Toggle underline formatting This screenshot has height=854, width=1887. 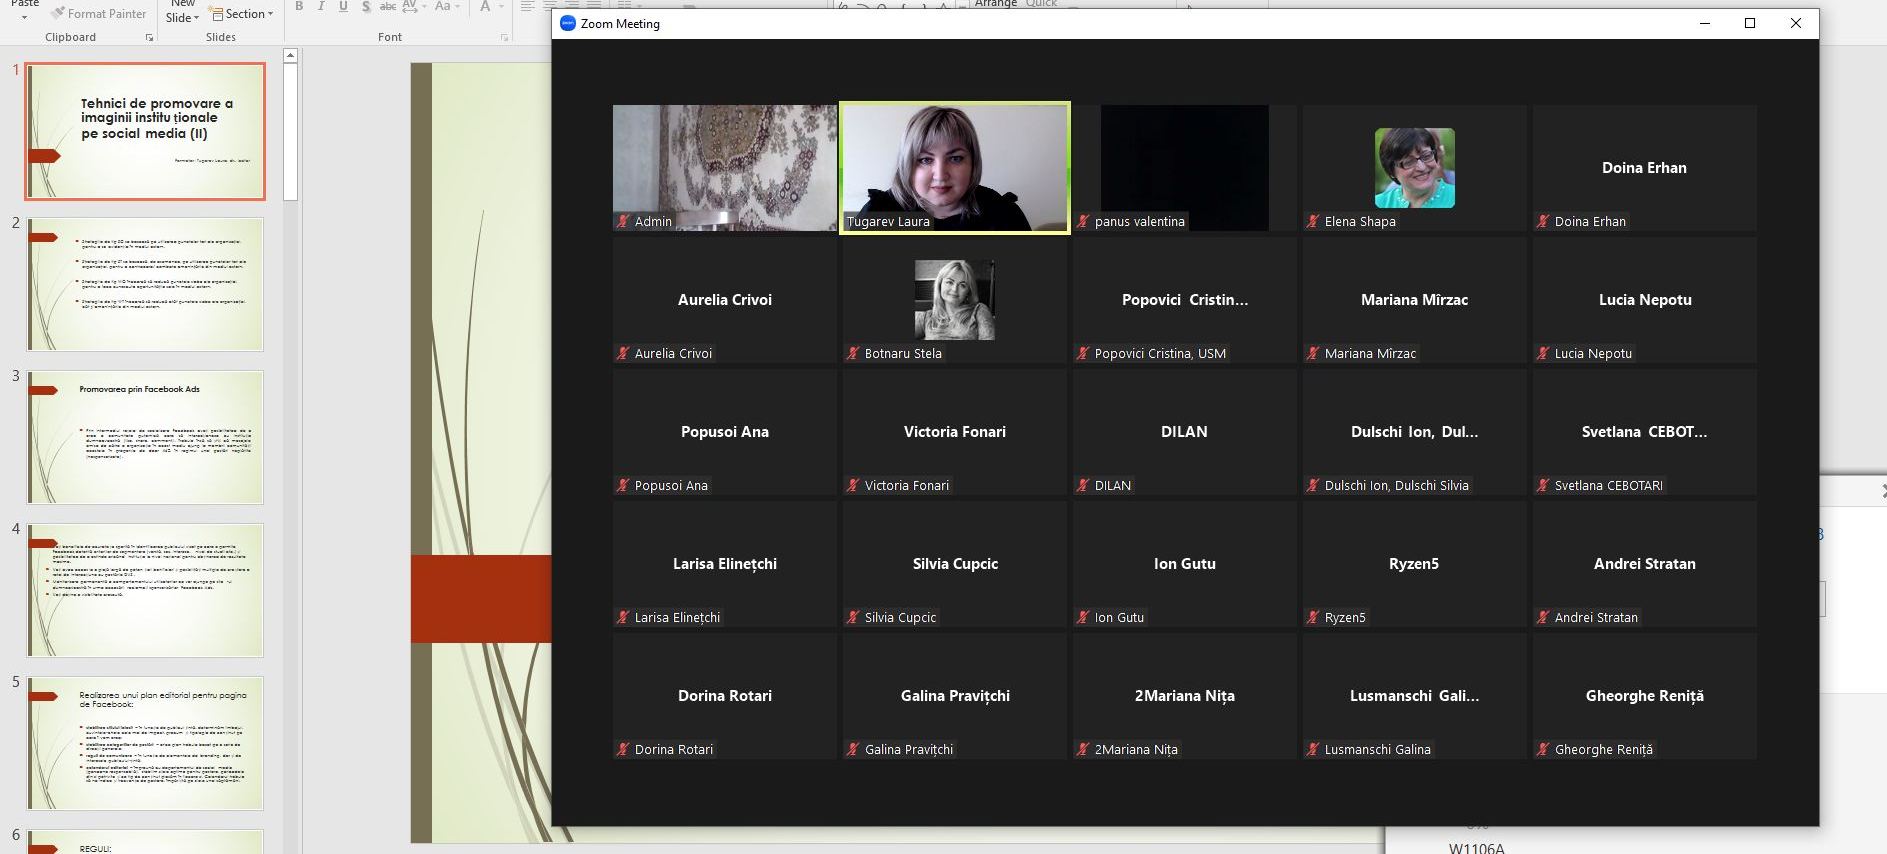343,6
